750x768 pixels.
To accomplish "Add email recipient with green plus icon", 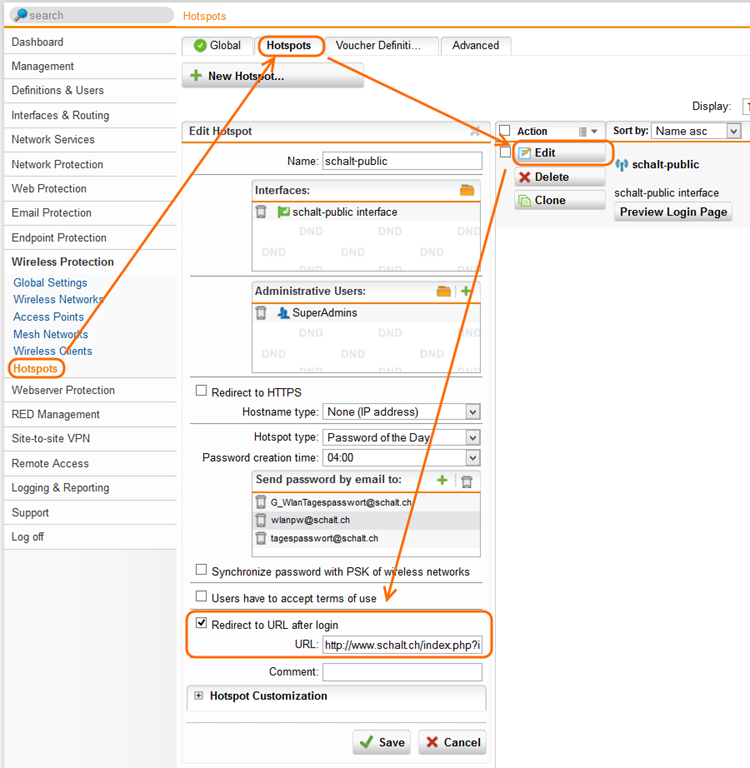I will click(x=443, y=481).
